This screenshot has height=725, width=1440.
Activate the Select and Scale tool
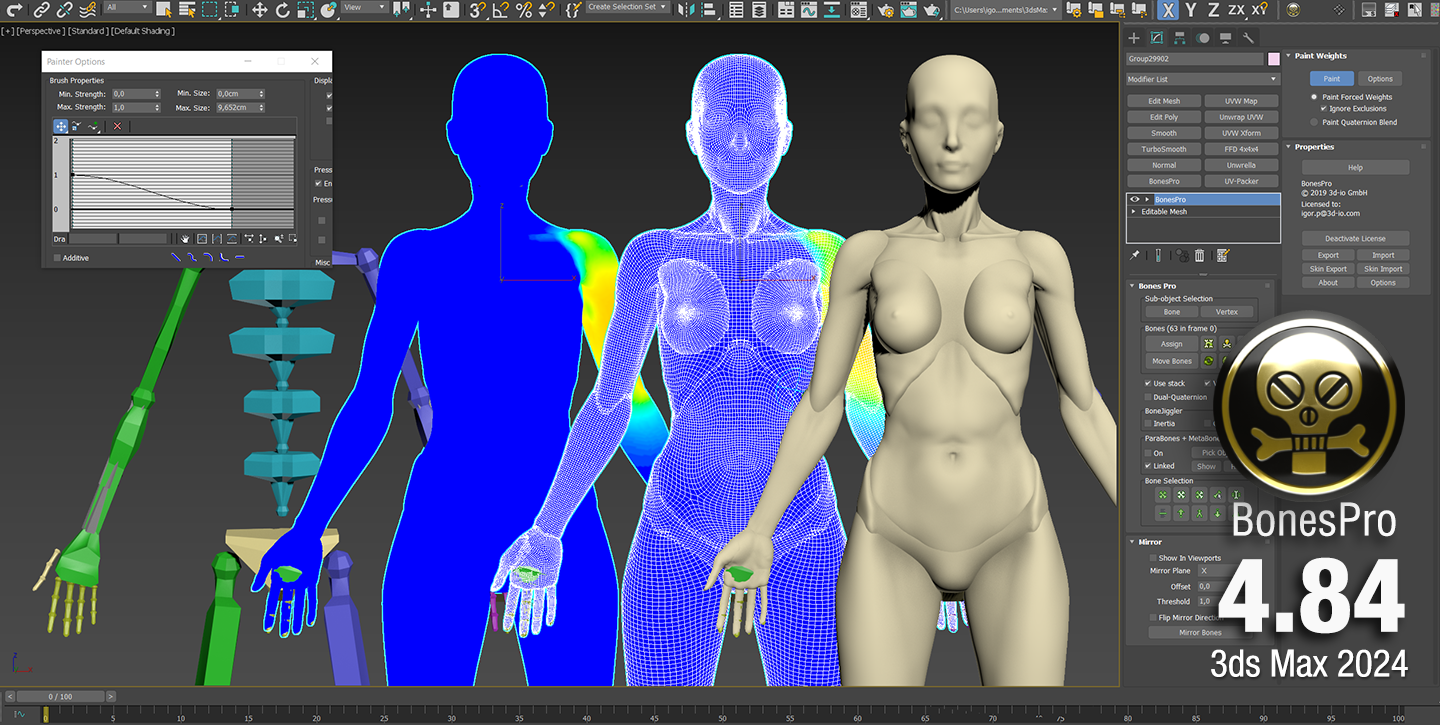[x=305, y=9]
